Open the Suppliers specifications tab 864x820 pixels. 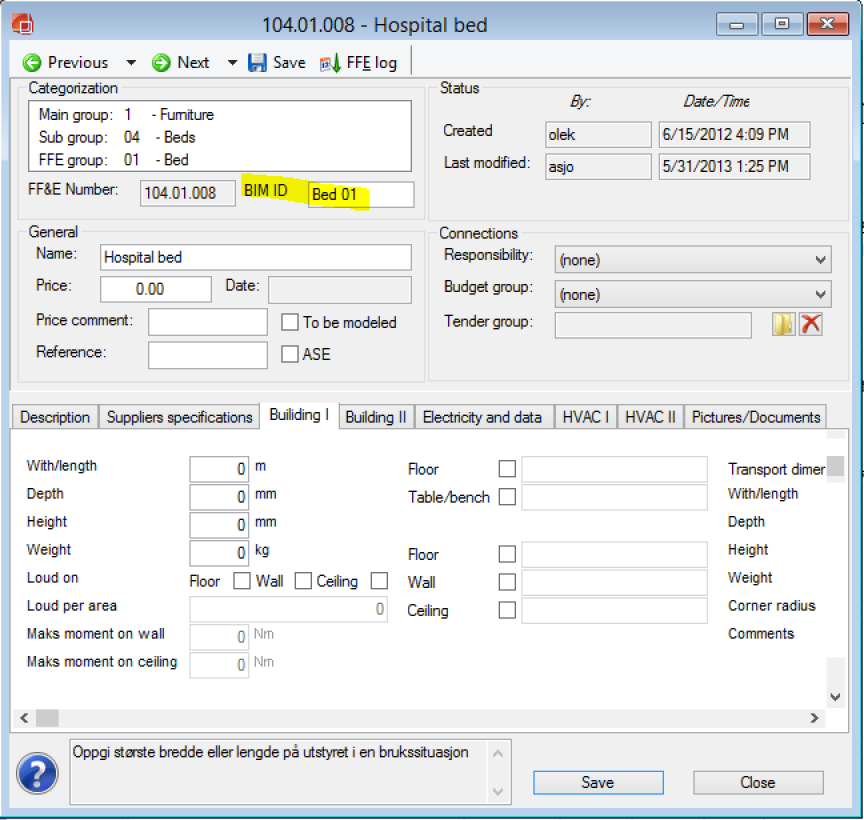(x=180, y=417)
